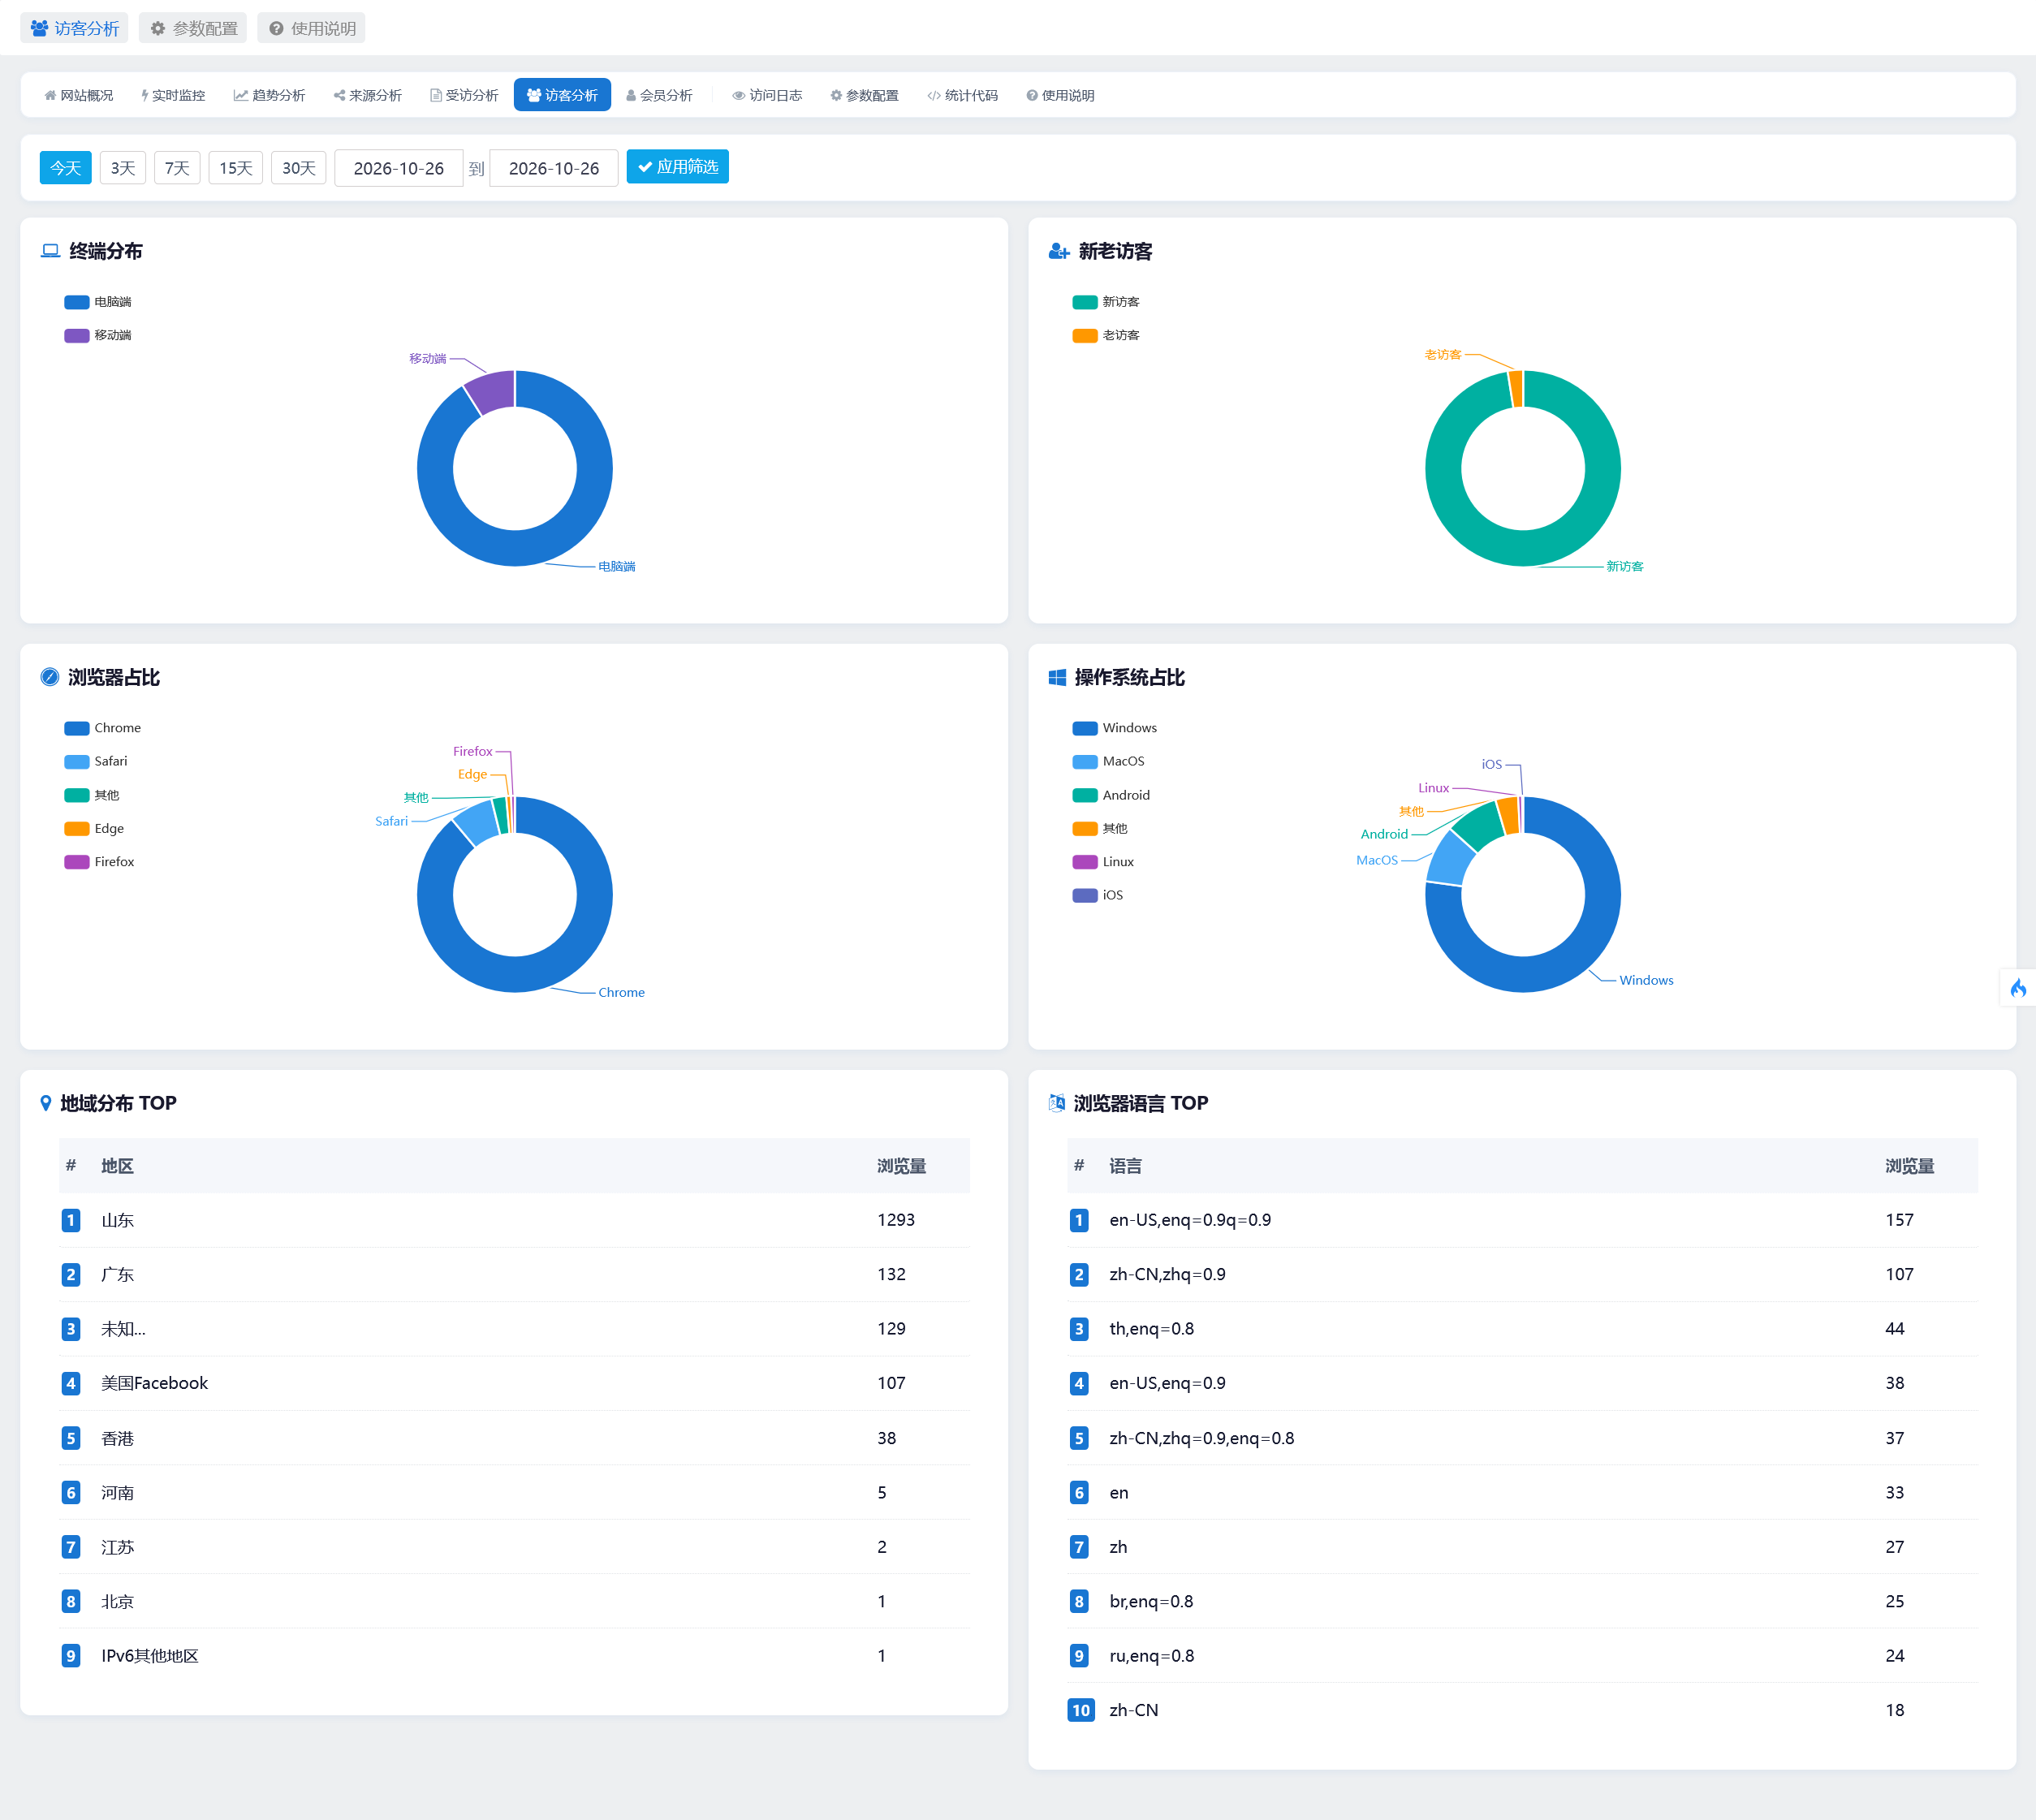Toggle Android legend in OS chart
This screenshot has height=1820, width=2036.
1111,795
